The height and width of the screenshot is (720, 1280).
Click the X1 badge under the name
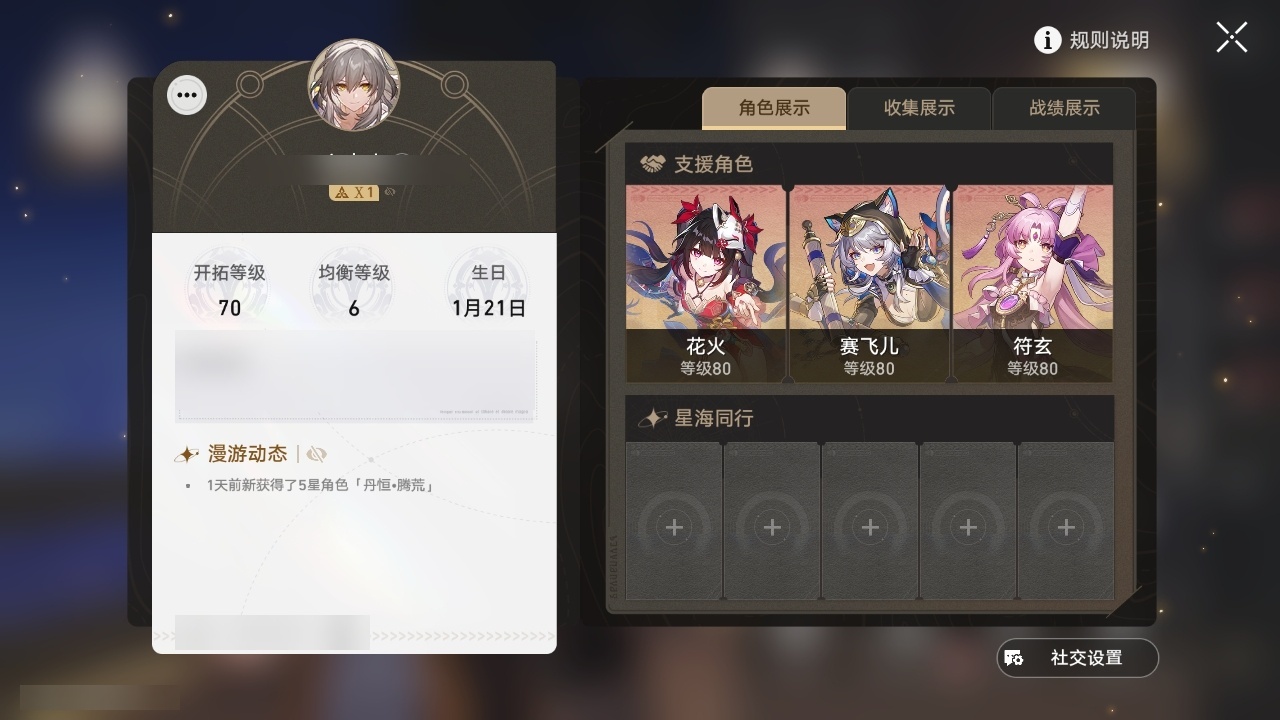tap(354, 192)
